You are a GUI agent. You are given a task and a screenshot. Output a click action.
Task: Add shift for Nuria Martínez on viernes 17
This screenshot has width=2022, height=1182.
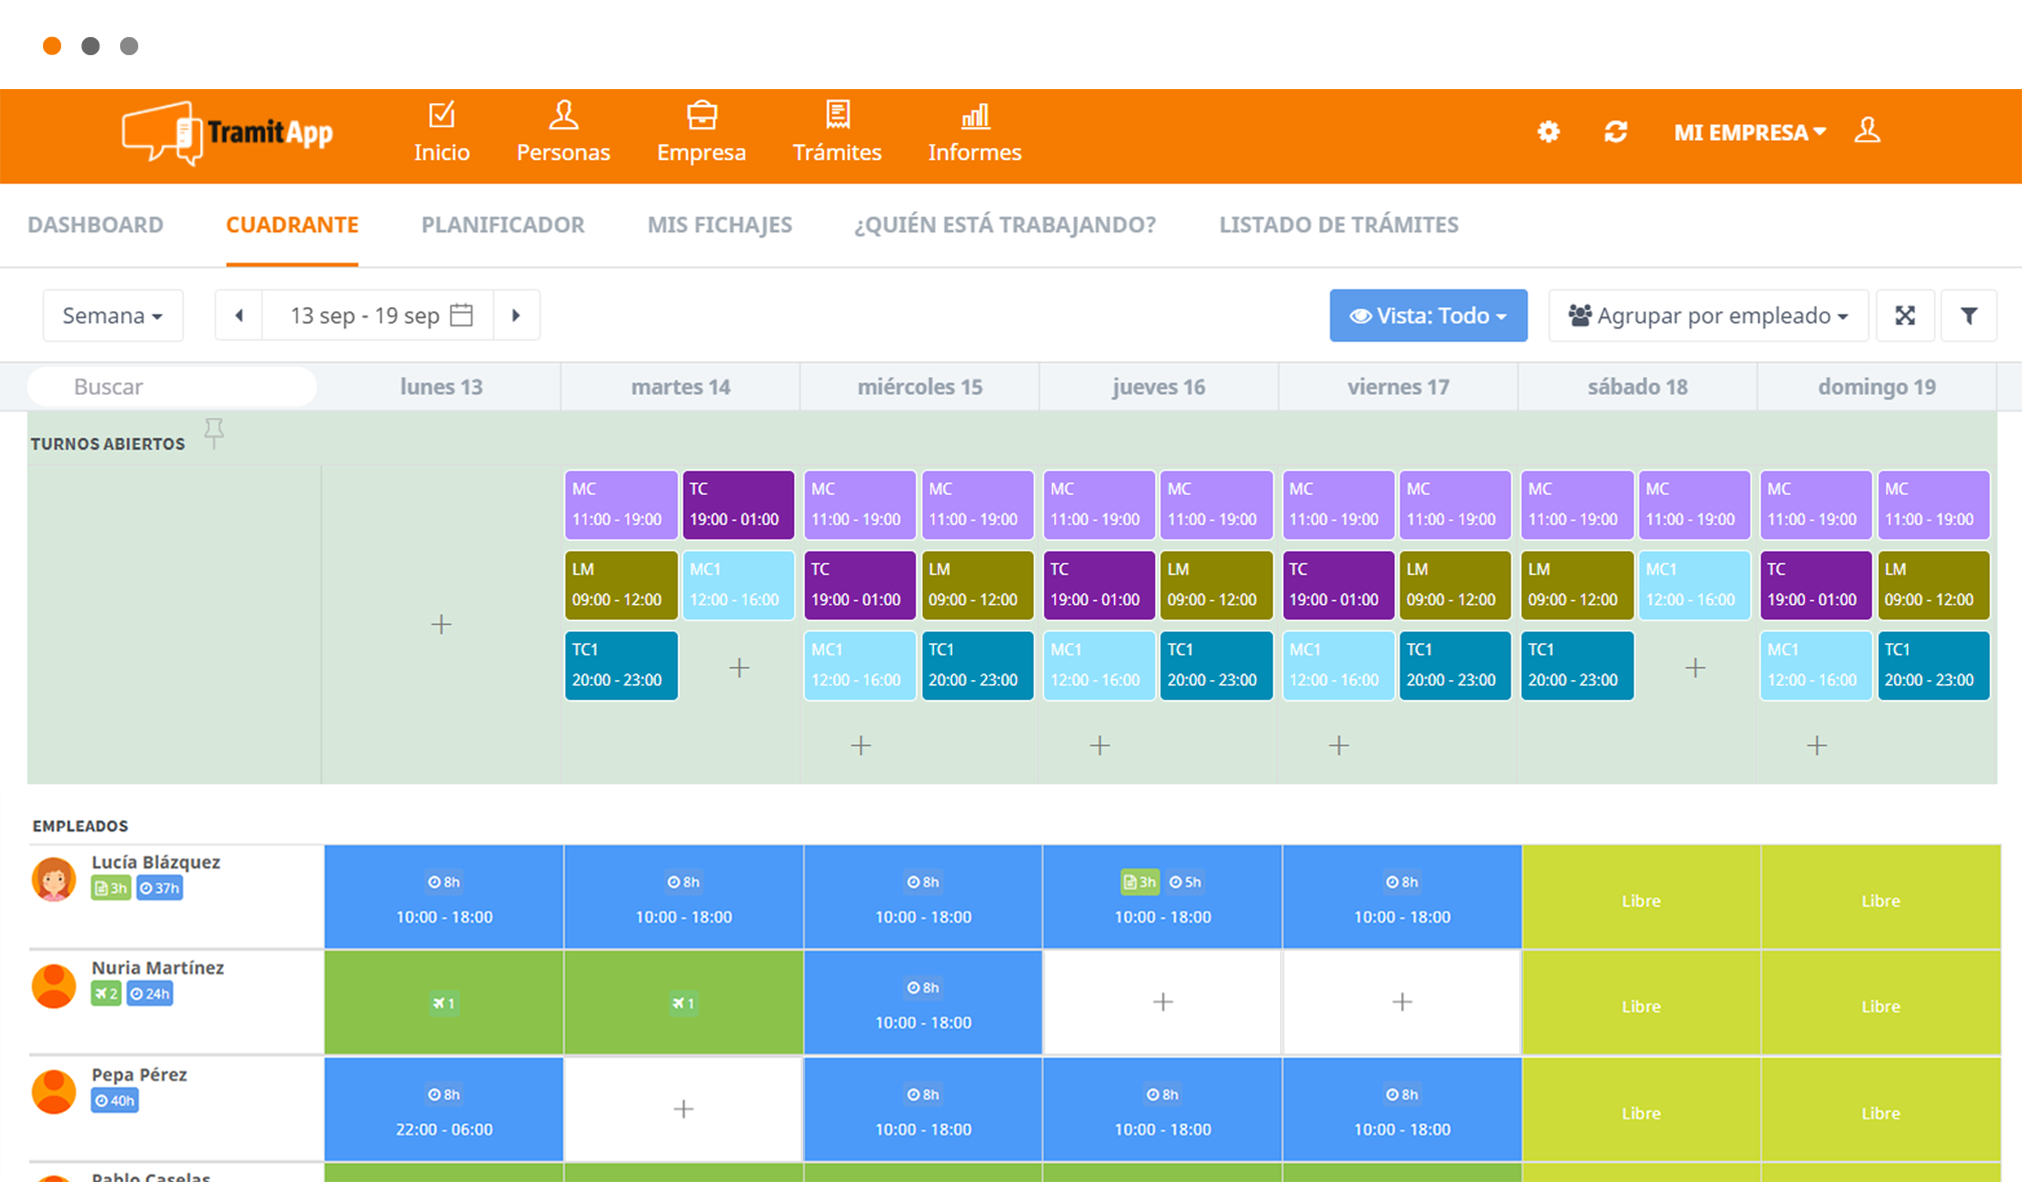click(x=1402, y=1001)
